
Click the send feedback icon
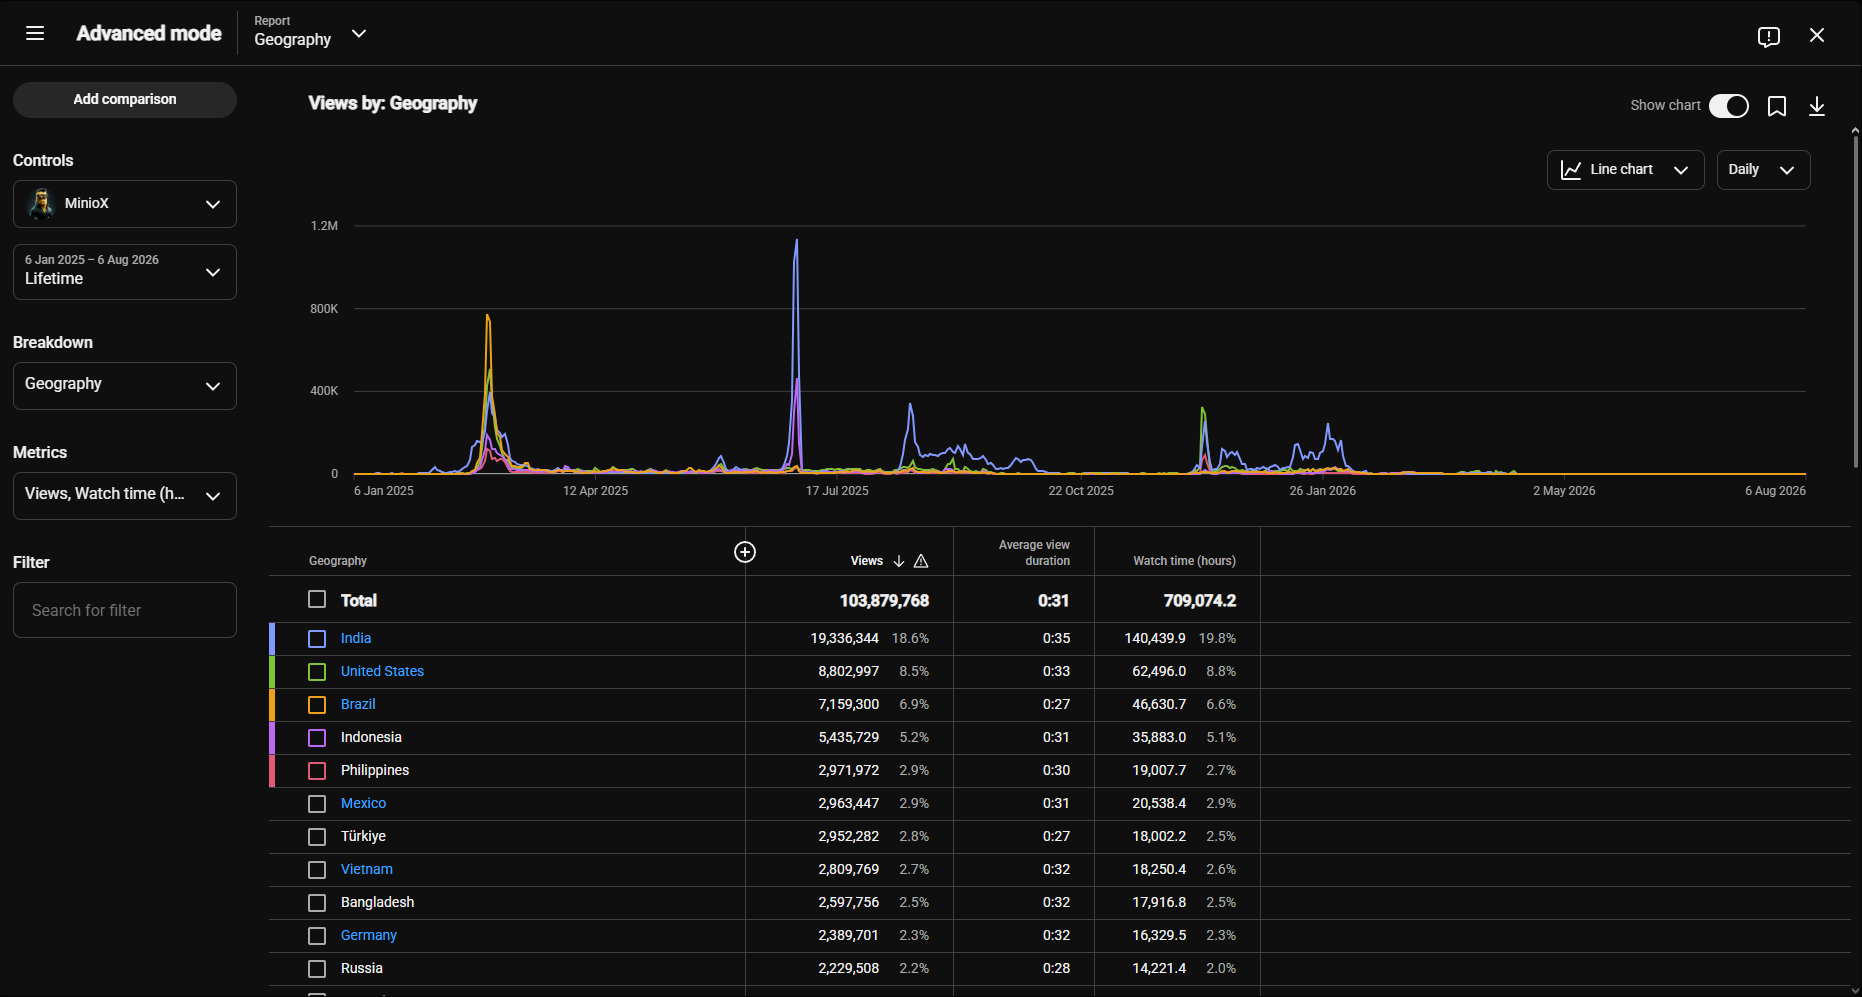tap(1769, 36)
